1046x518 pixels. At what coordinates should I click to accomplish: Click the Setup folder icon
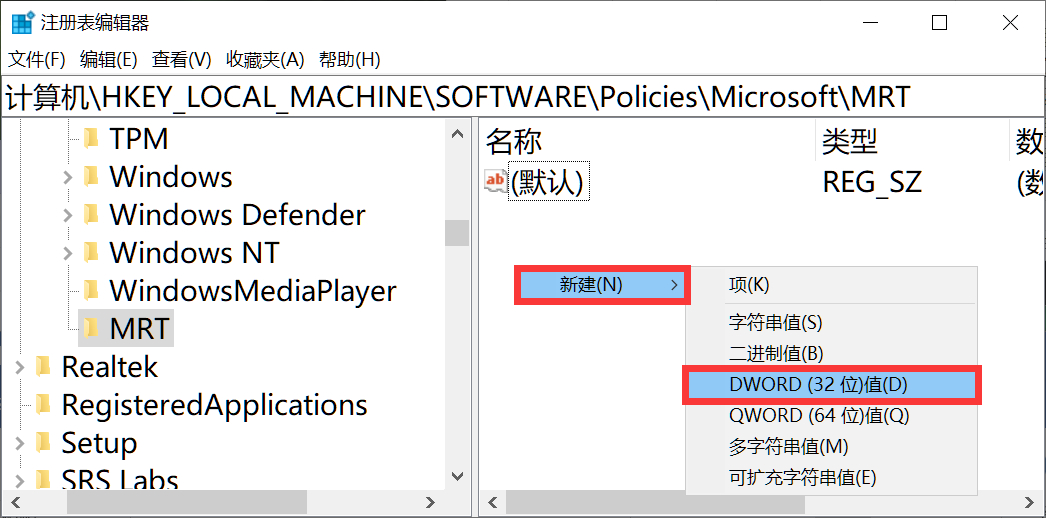tap(43, 442)
